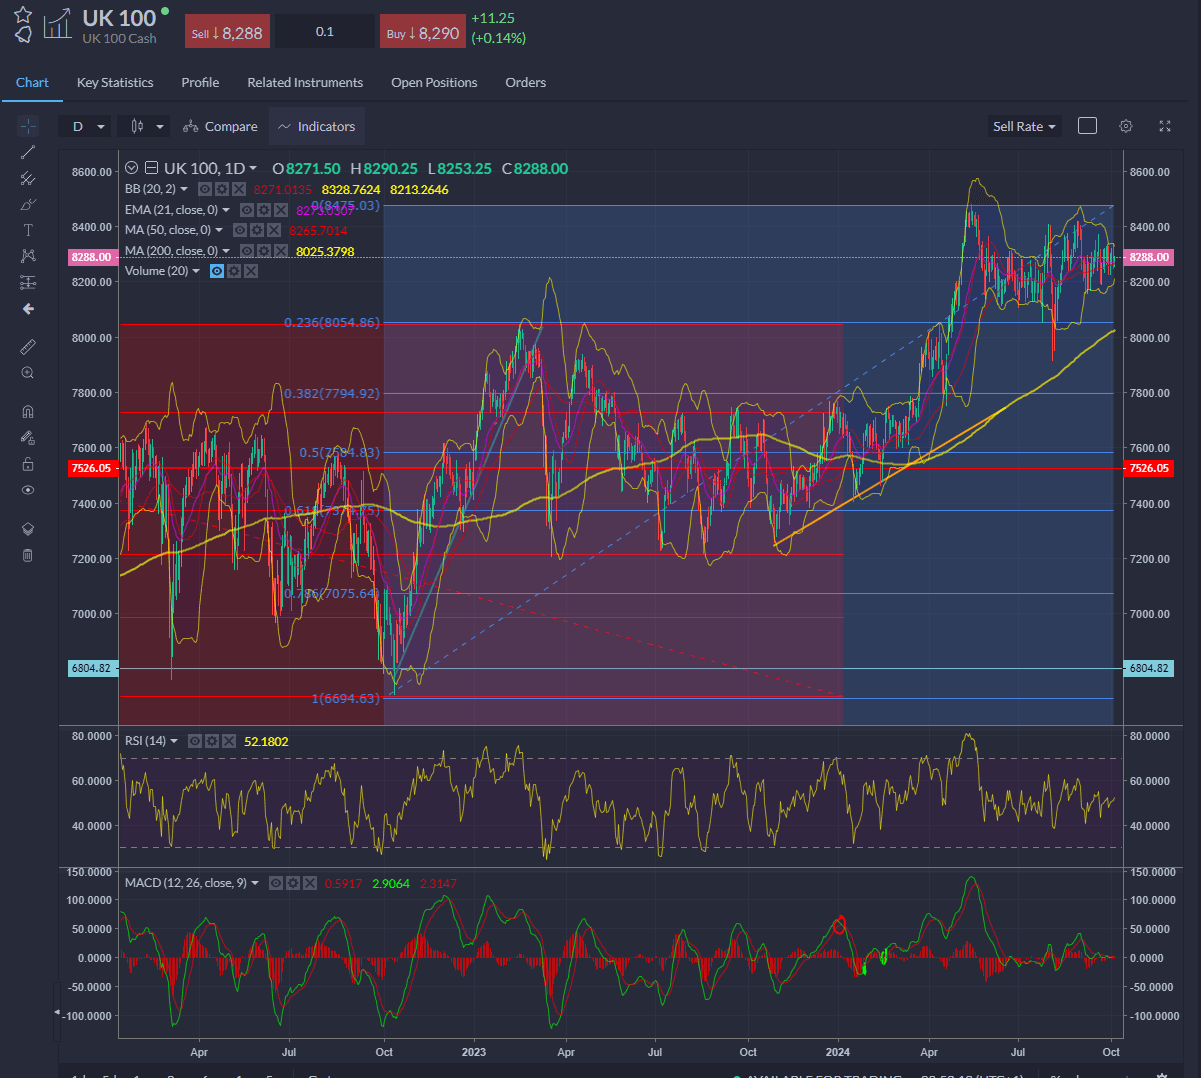
Task: Open chart settings gear icon
Action: click(1126, 126)
